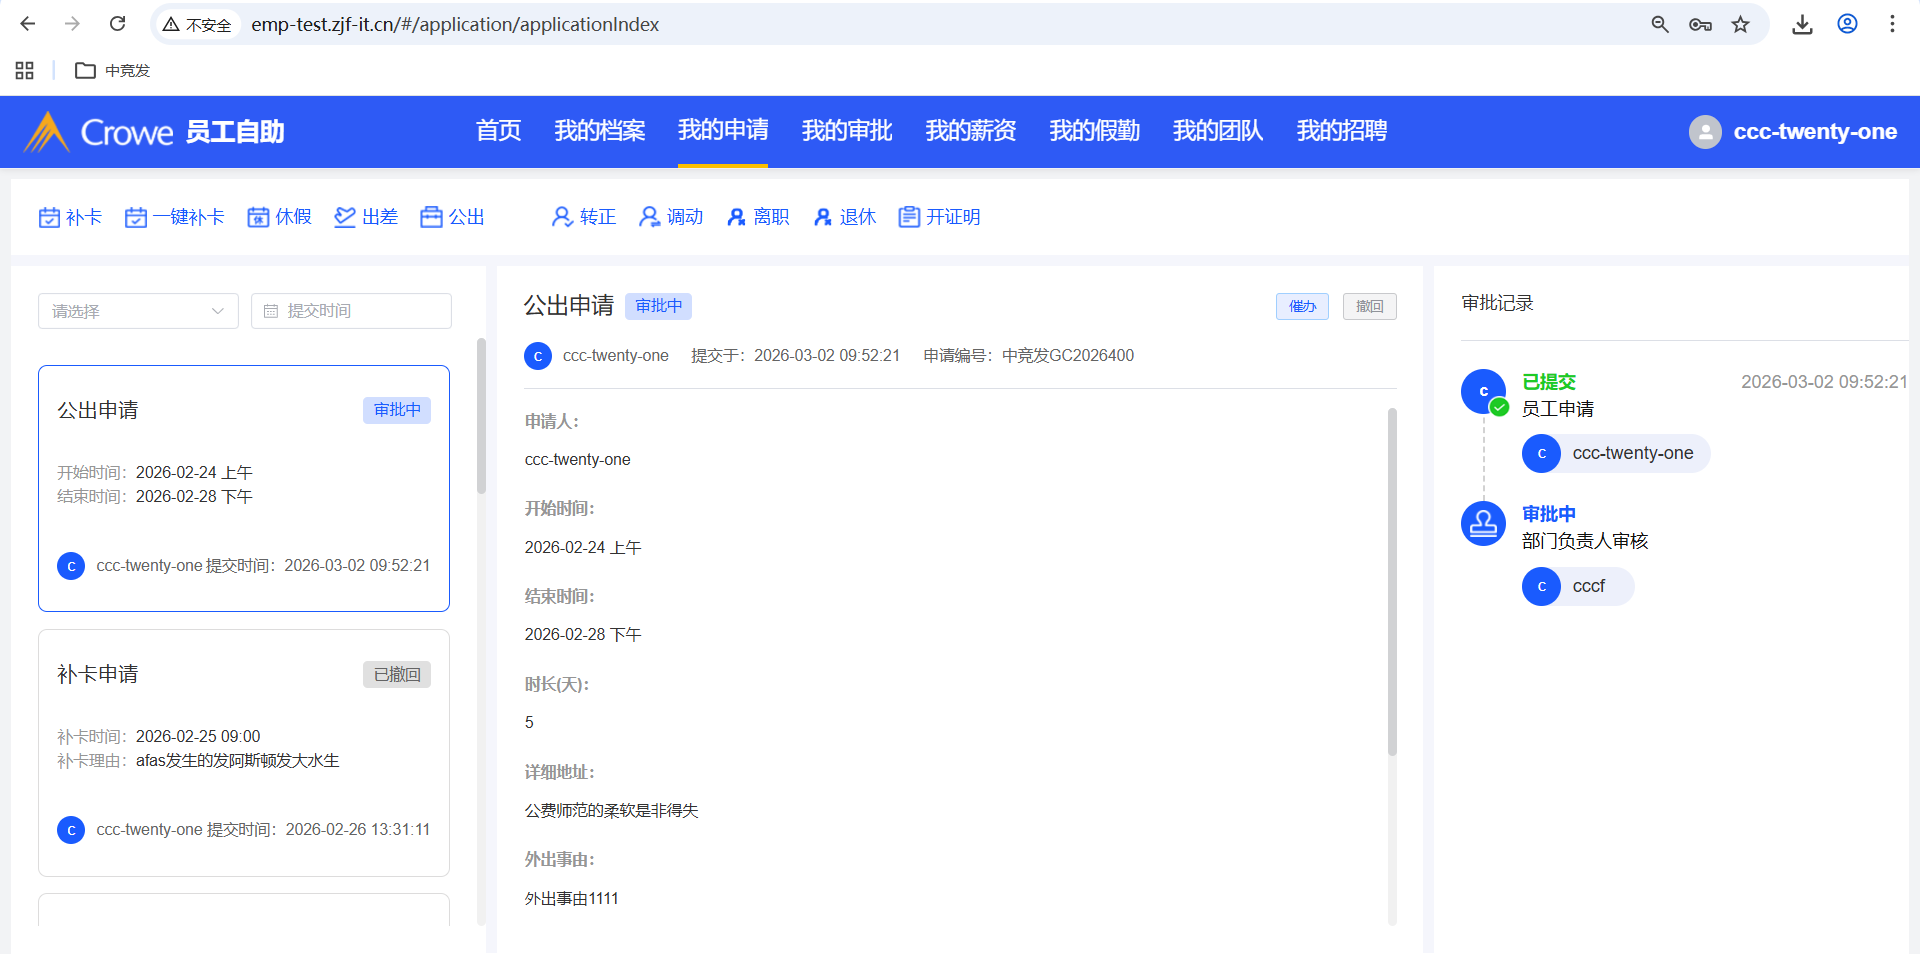The height and width of the screenshot is (954, 1920).
Task: Open the 一键补卡 application
Action: (175, 217)
